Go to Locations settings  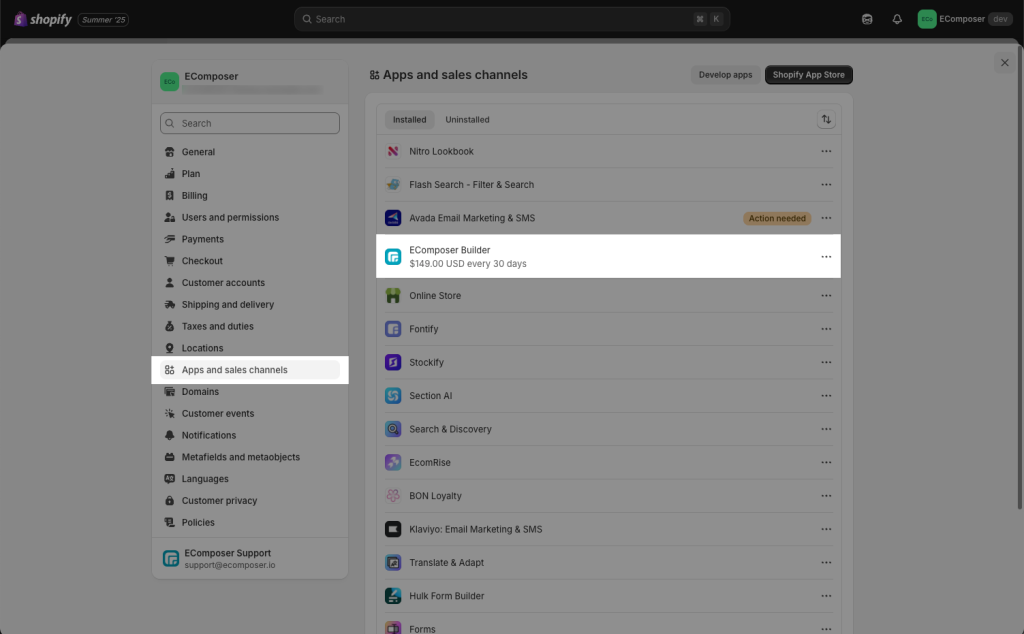[249, 349]
